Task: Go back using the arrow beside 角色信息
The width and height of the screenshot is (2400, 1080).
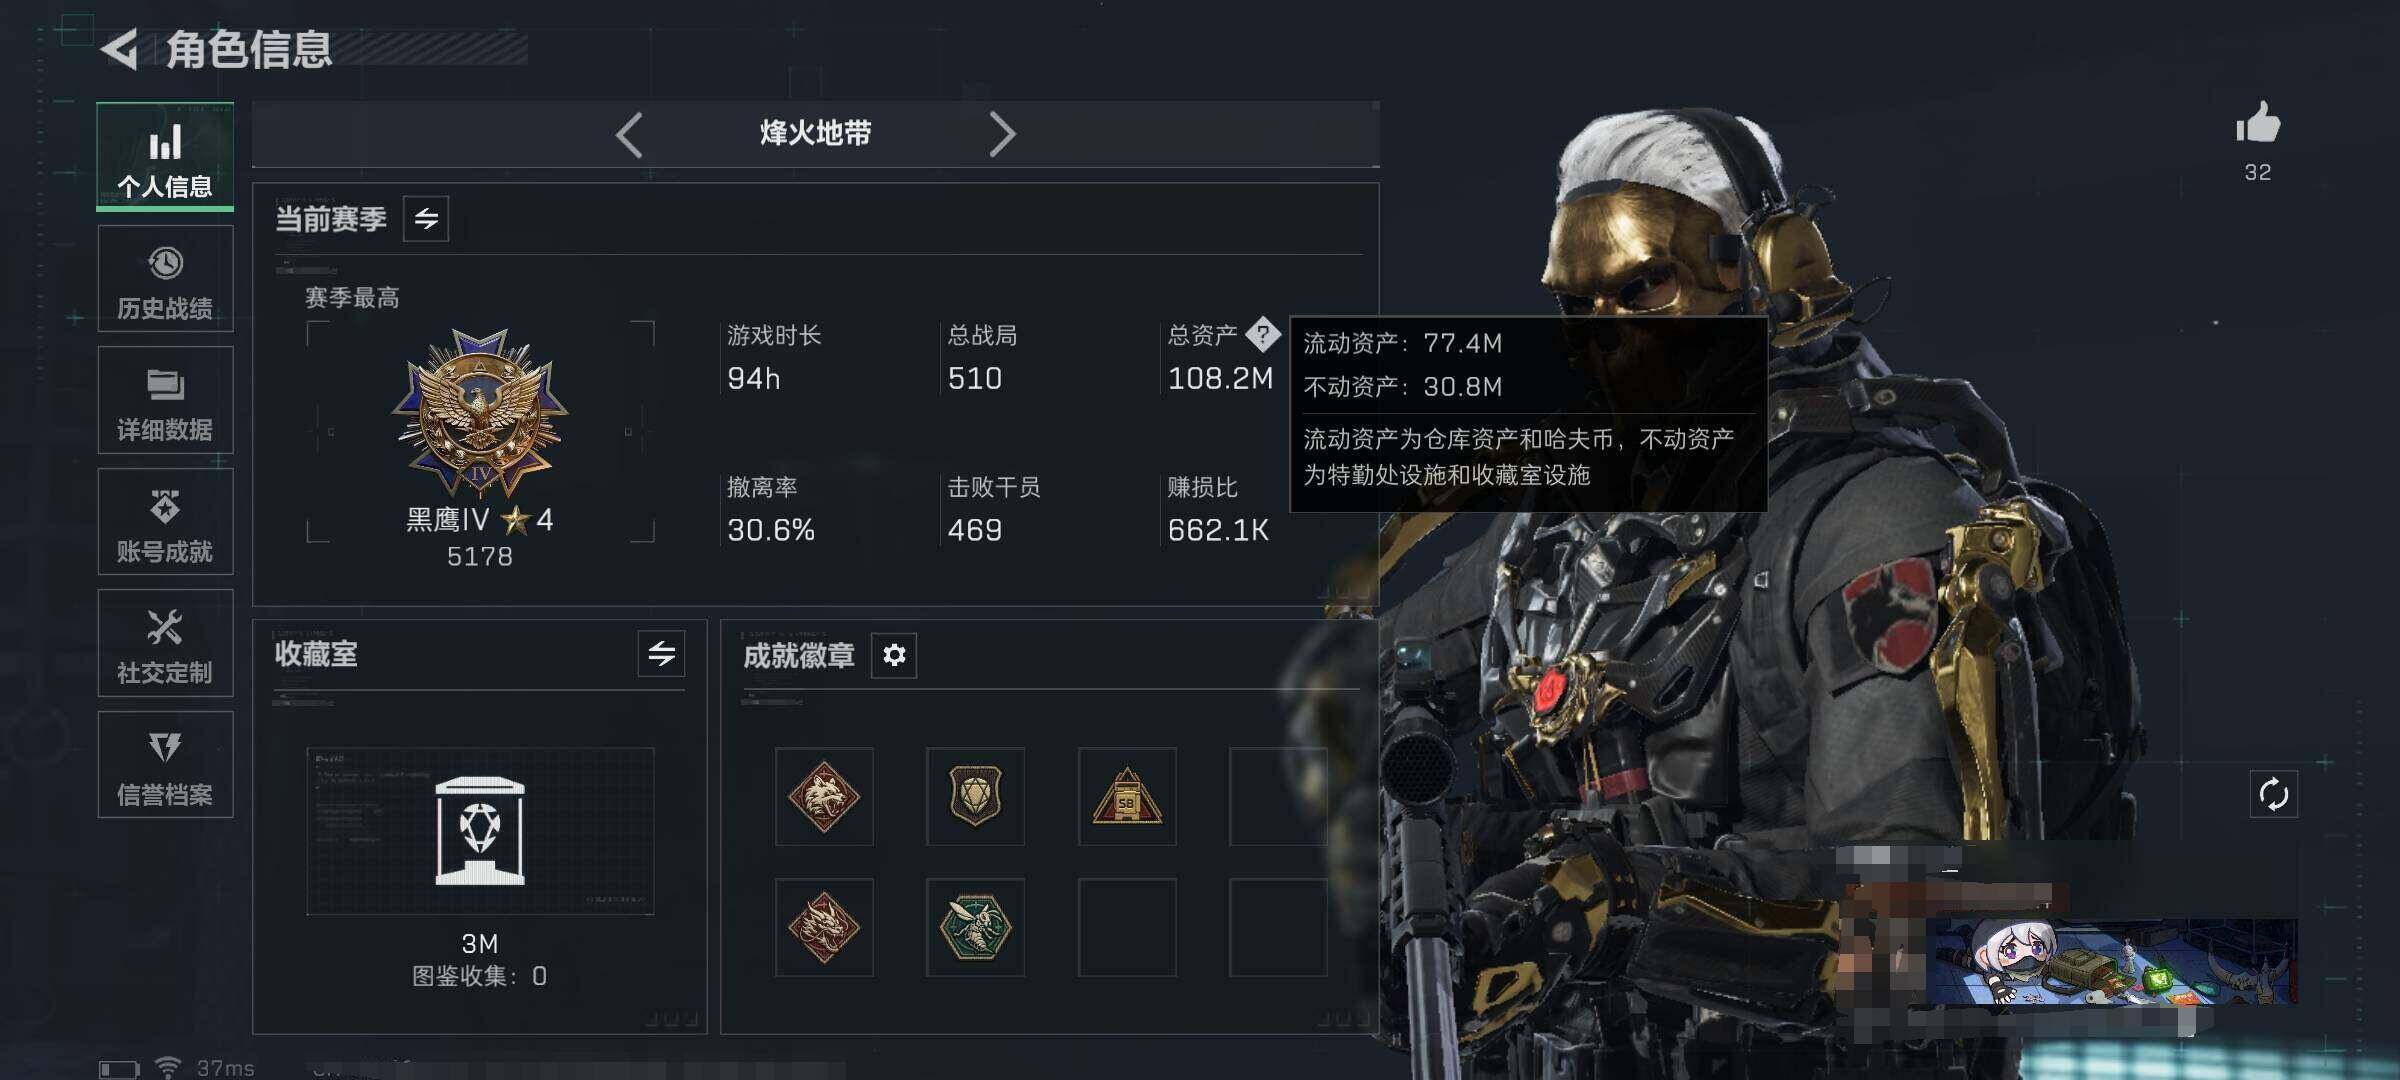Action: click(x=119, y=49)
